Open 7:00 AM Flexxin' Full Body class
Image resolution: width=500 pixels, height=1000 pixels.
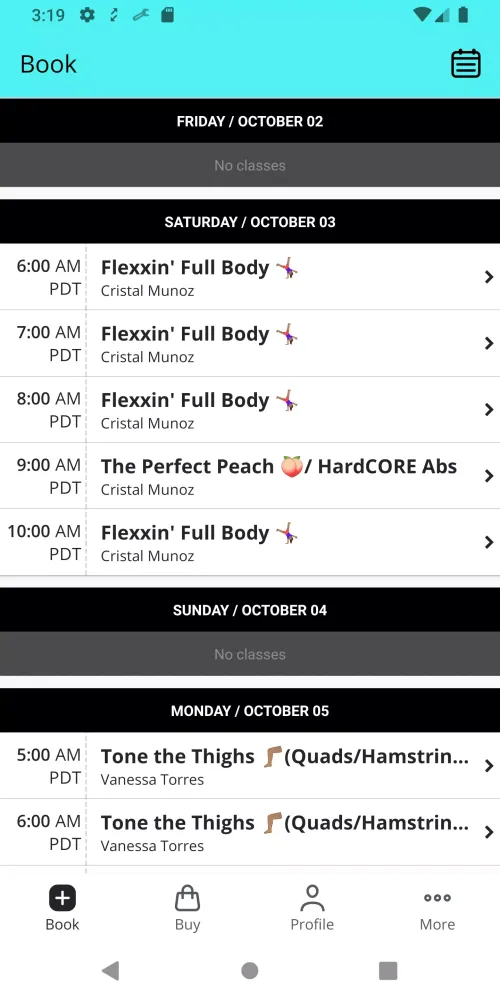pyautogui.click(x=250, y=343)
